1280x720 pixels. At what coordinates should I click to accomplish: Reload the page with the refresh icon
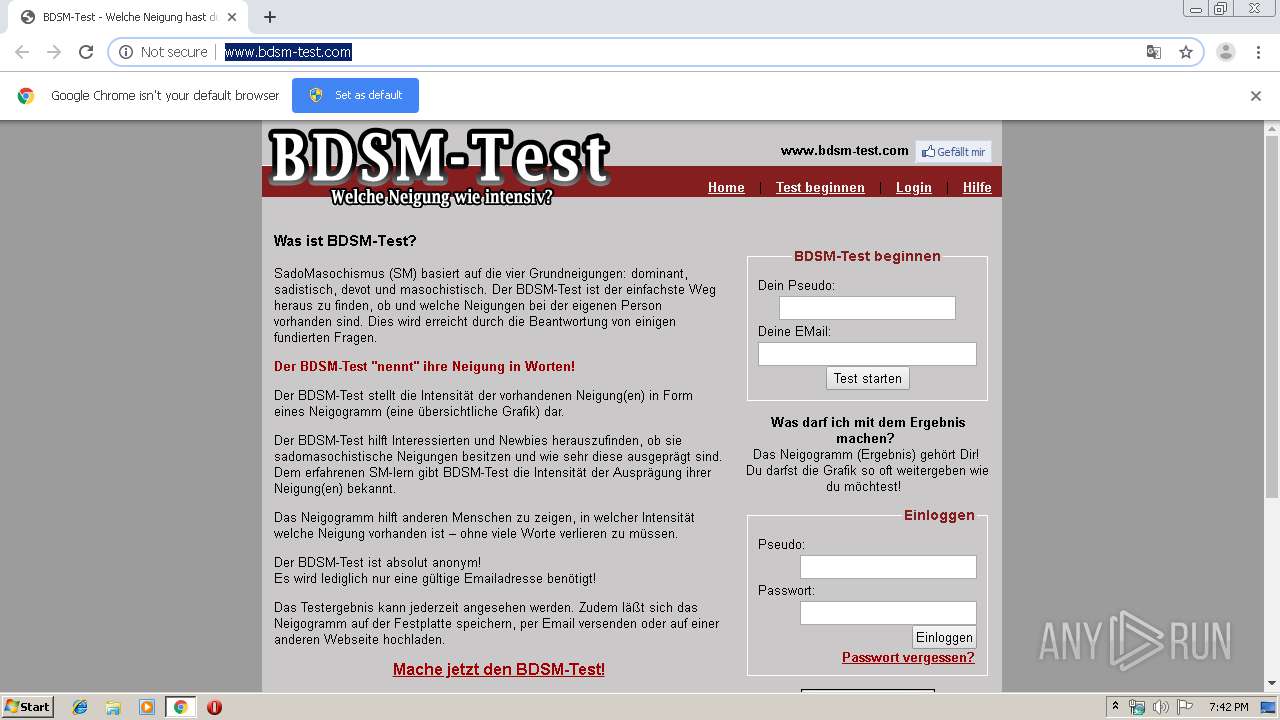click(x=86, y=52)
